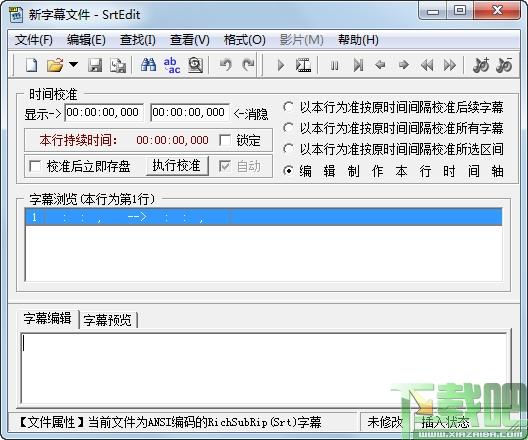The width and height of the screenshot is (528, 440).
Task: Save the file using the floppy disk icon
Action: (95, 65)
